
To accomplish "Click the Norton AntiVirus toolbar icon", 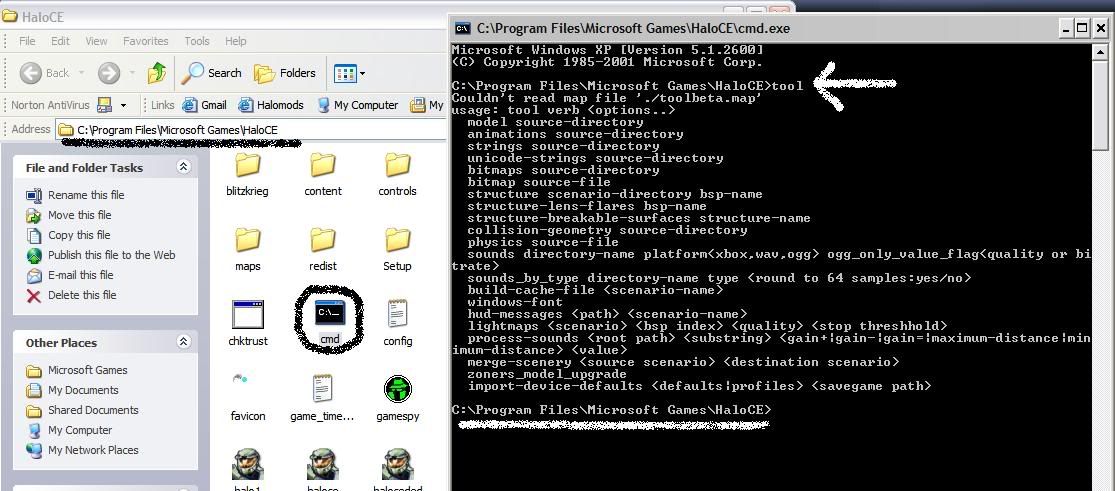I will pyautogui.click(x=105, y=105).
